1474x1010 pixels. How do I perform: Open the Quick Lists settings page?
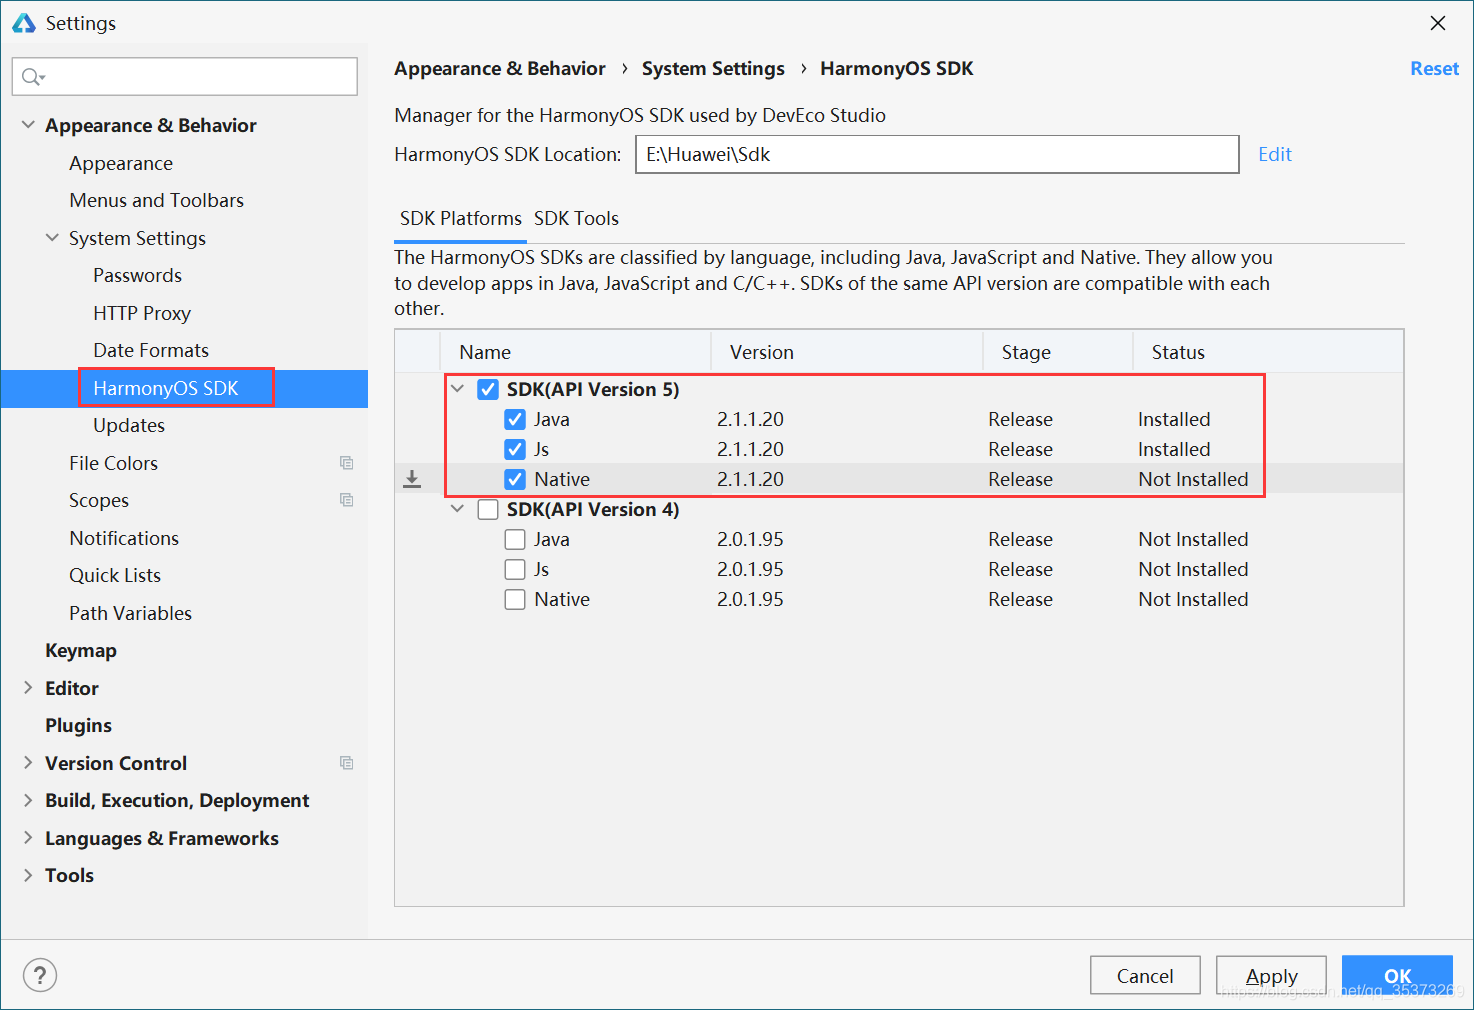coord(115,575)
